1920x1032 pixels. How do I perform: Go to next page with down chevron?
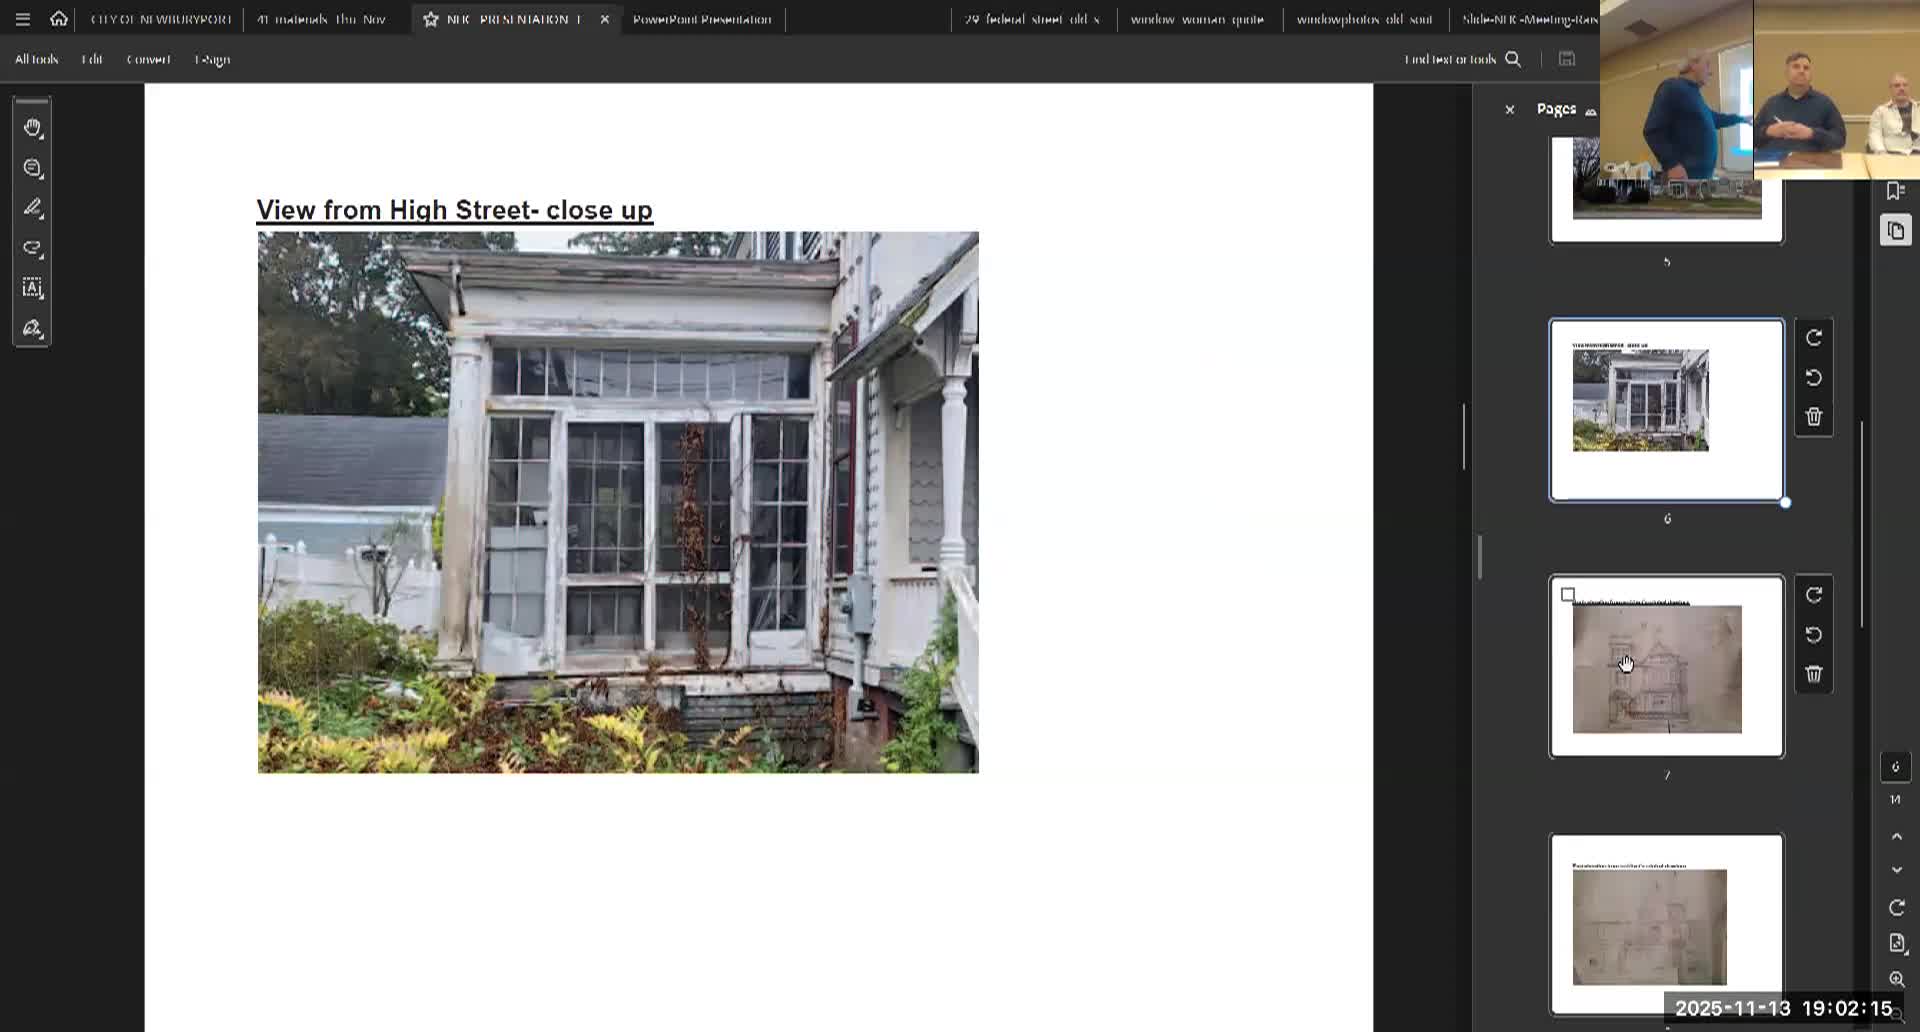pos(1896,870)
